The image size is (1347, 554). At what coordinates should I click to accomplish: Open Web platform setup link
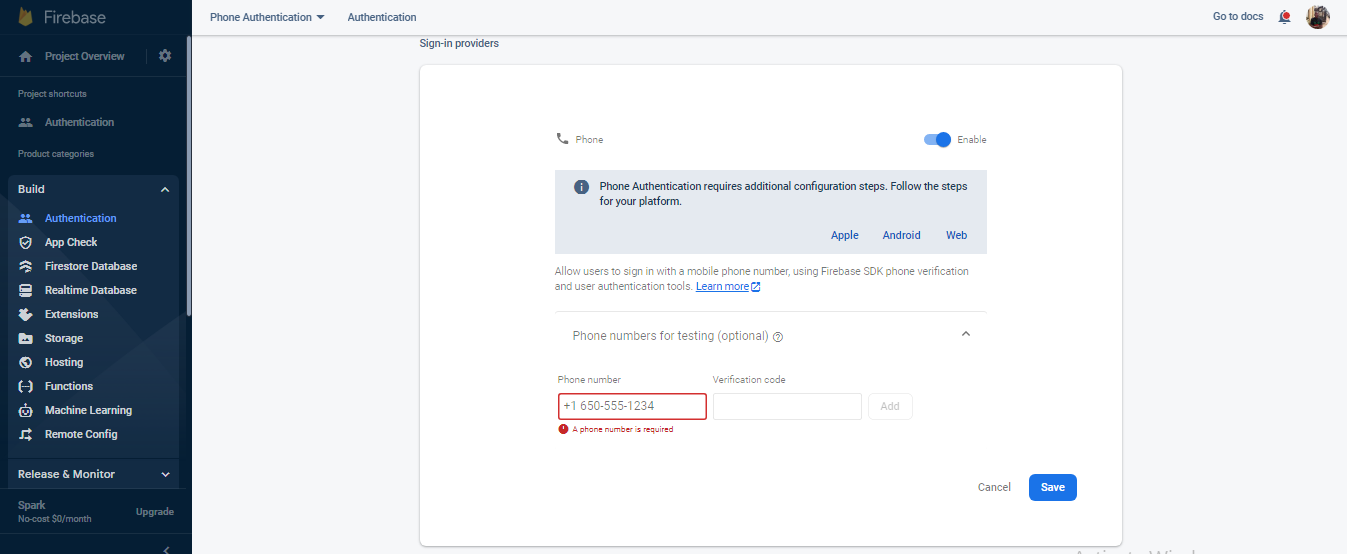(x=957, y=235)
